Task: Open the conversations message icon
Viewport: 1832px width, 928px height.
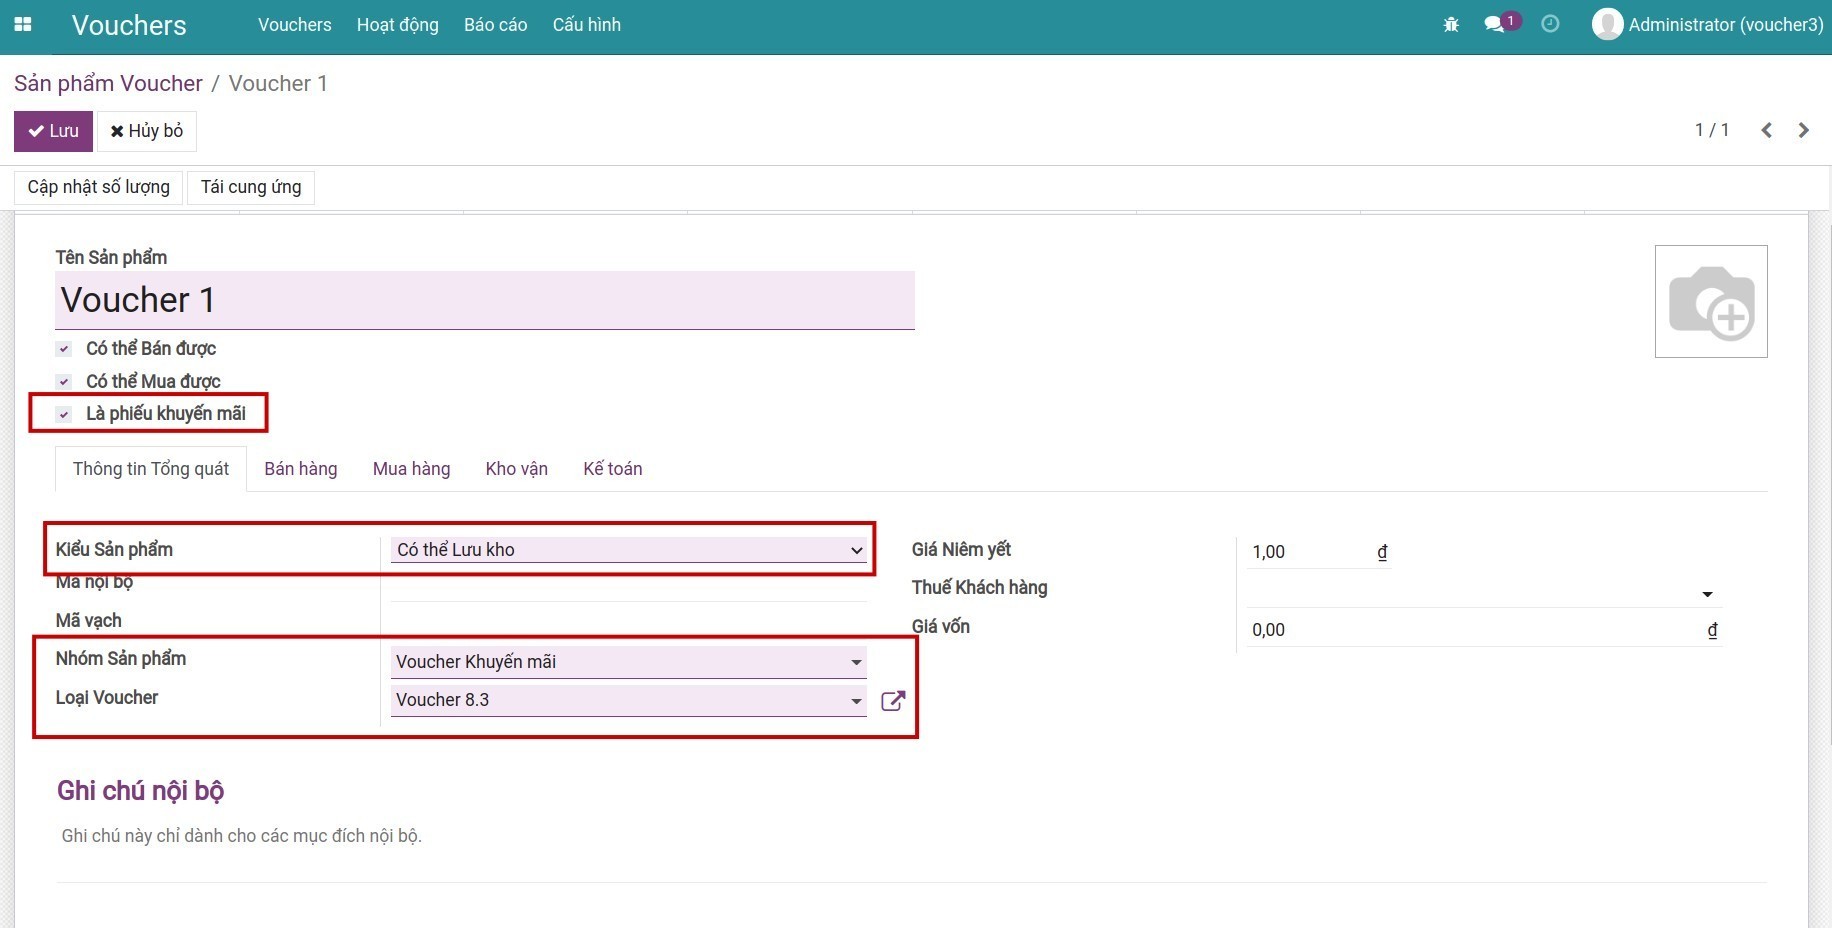Action: click(1495, 24)
